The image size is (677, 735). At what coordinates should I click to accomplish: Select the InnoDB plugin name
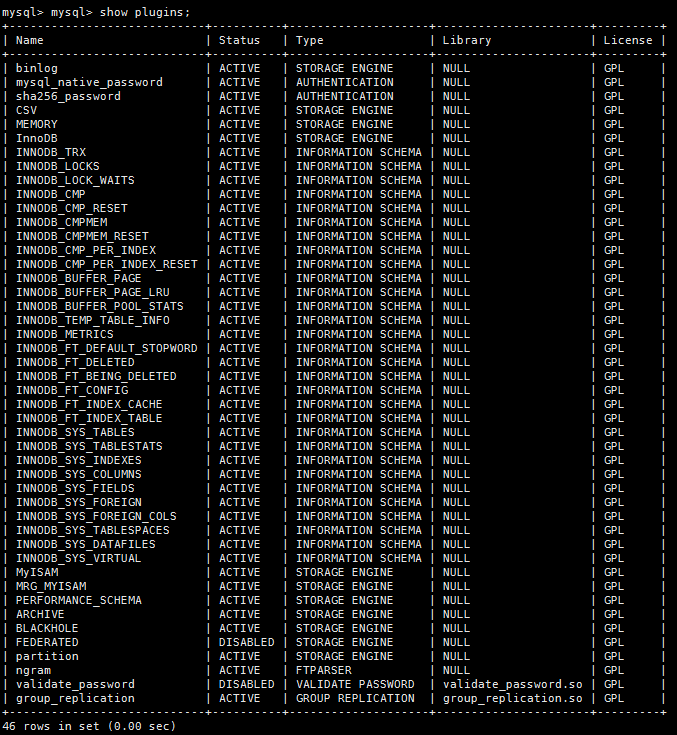pyautogui.click(x=37, y=138)
